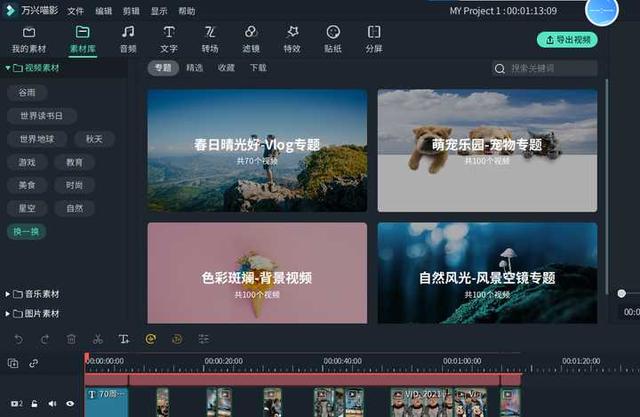Click the 搜索关键词 search field
This screenshot has height=417, width=640.
tap(550, 68)
